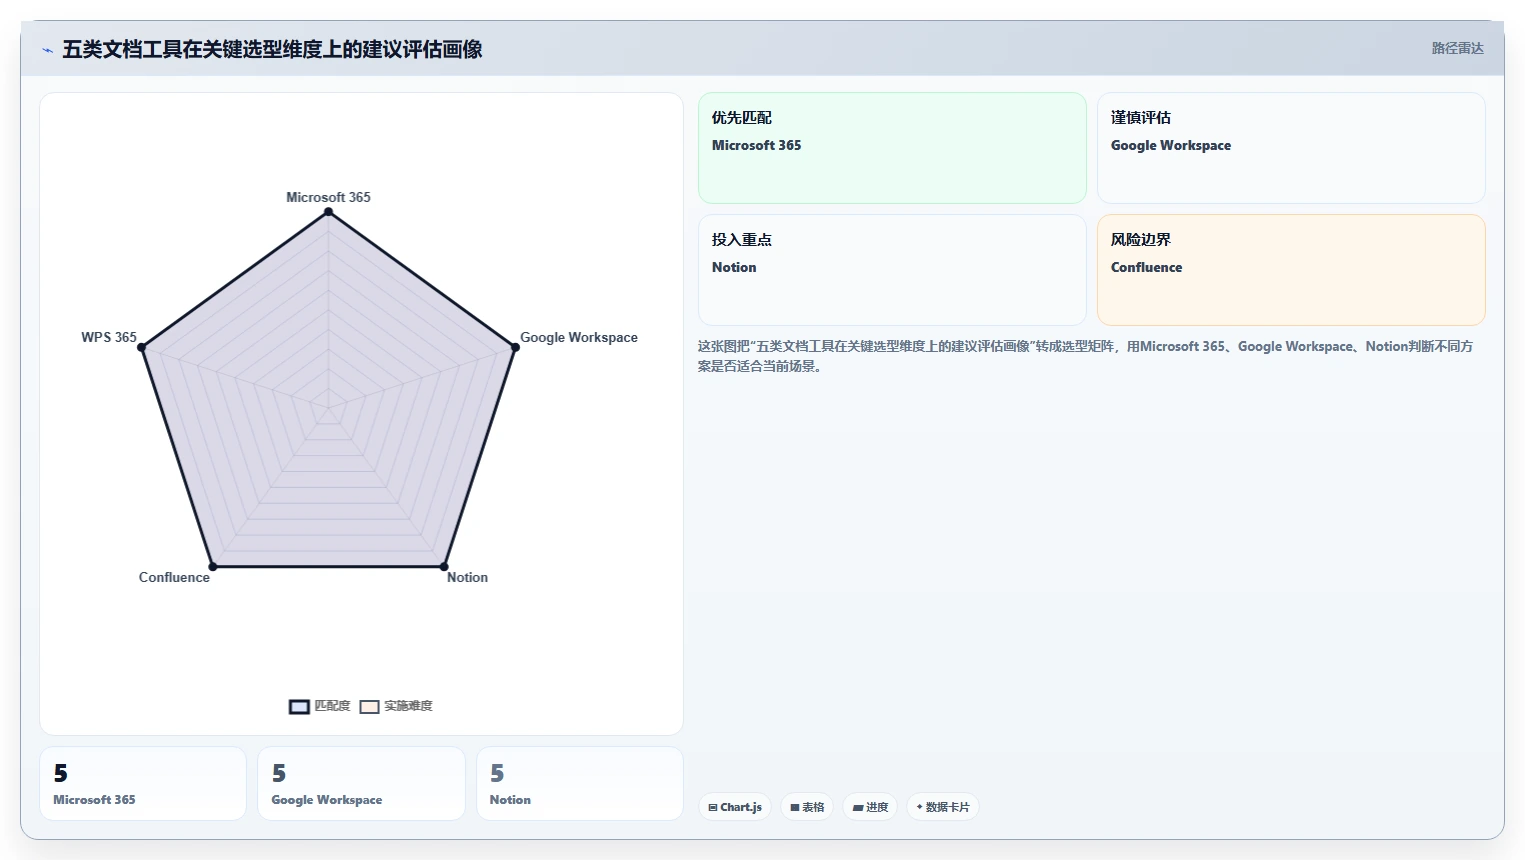The height and width of the screenshot is (860, 1525).
Task: Open the 谨慎评估 Google Workspace card
Action: (1291, 148)
